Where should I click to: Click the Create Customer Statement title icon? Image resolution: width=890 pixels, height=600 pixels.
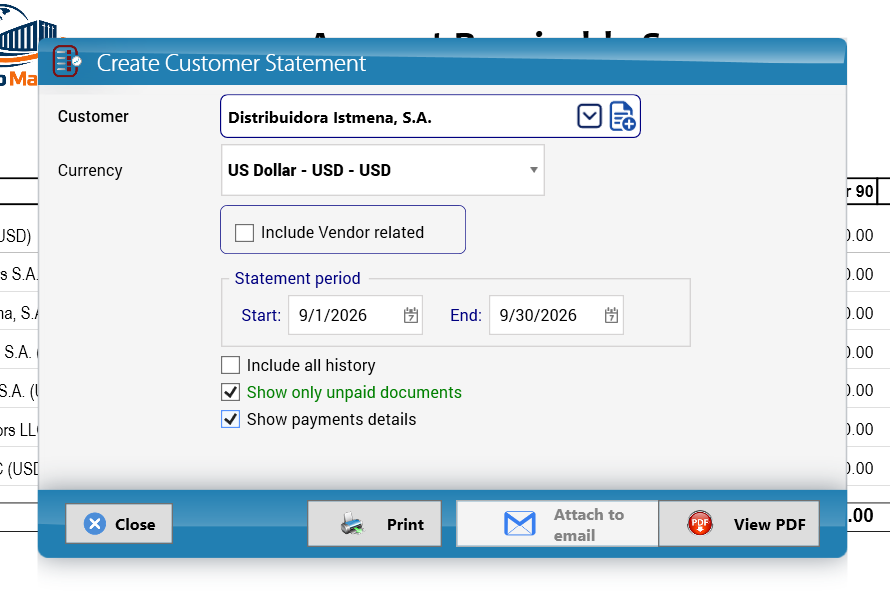tap(67, 61)
